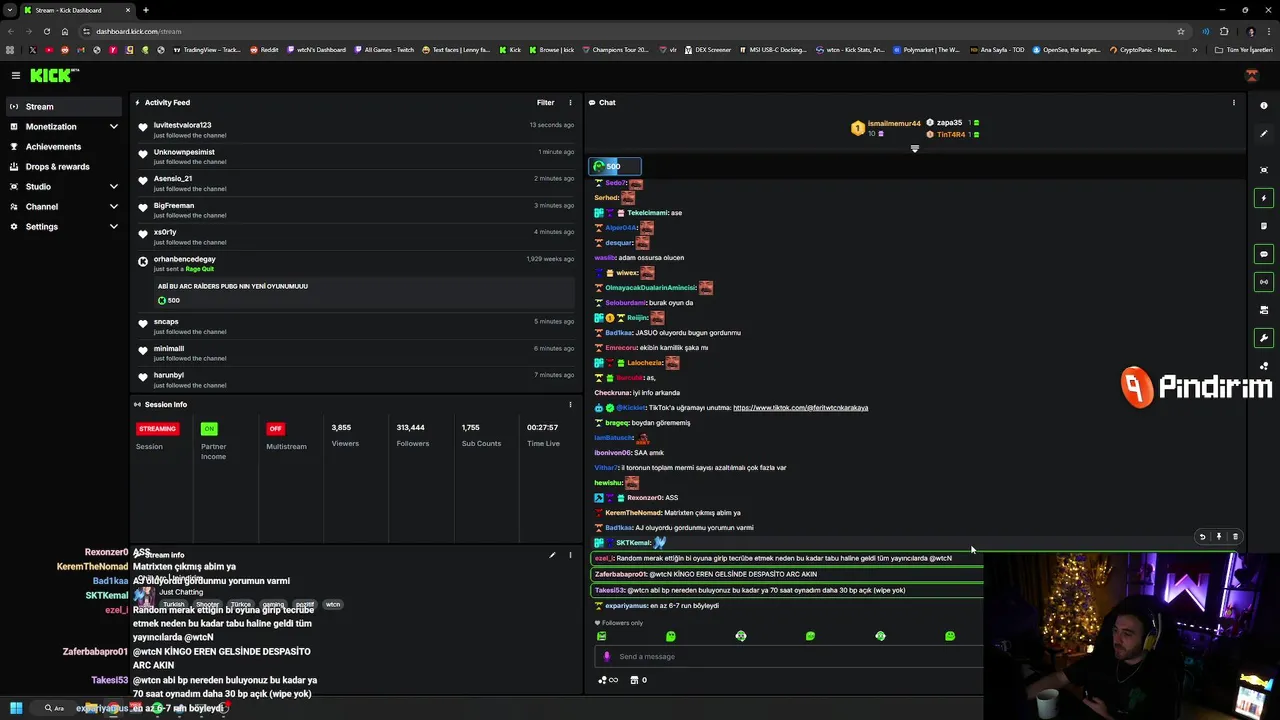Click pinned message from Zaferbabapro01
1280x720 pixels.
click(788, 574)
